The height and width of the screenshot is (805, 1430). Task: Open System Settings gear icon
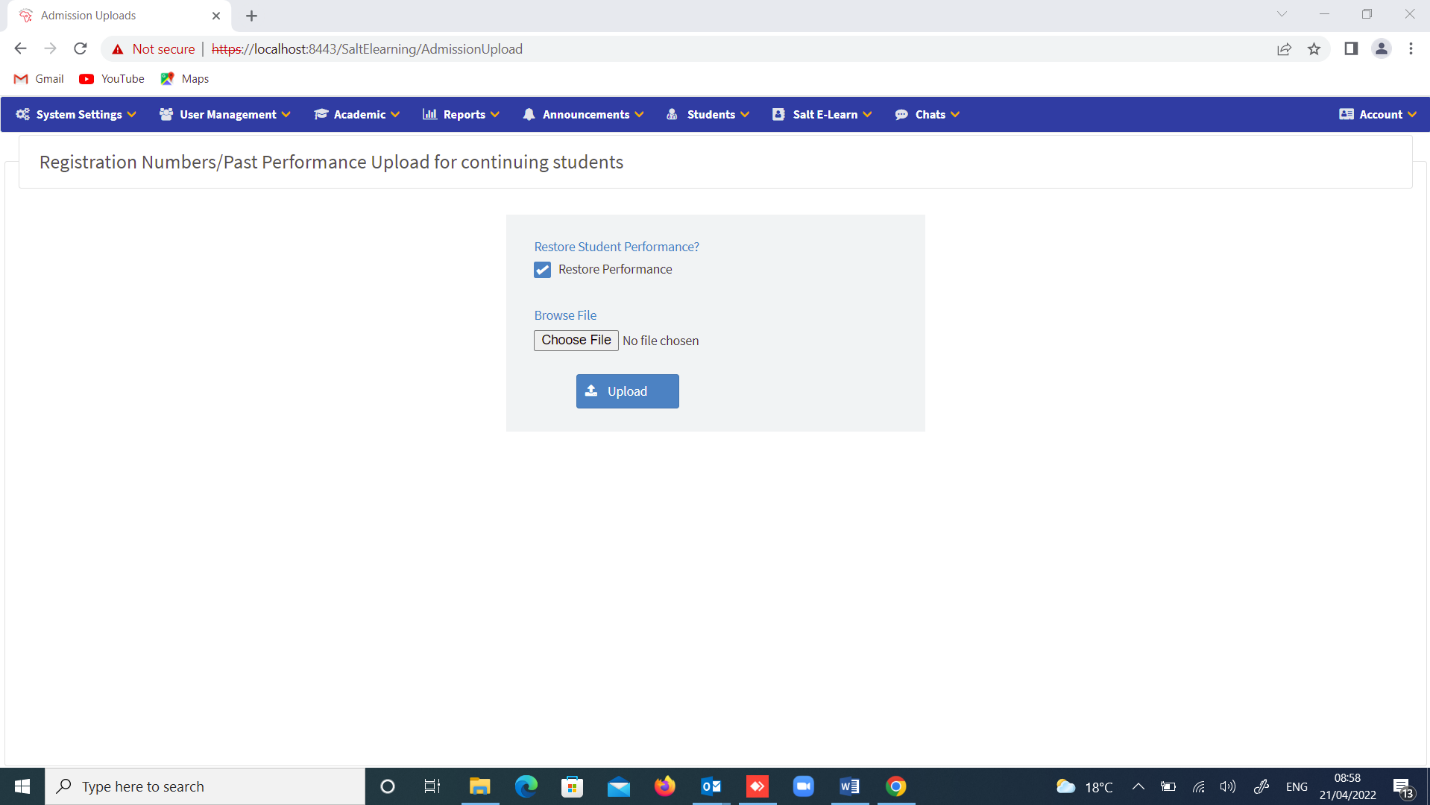(23, 114)
